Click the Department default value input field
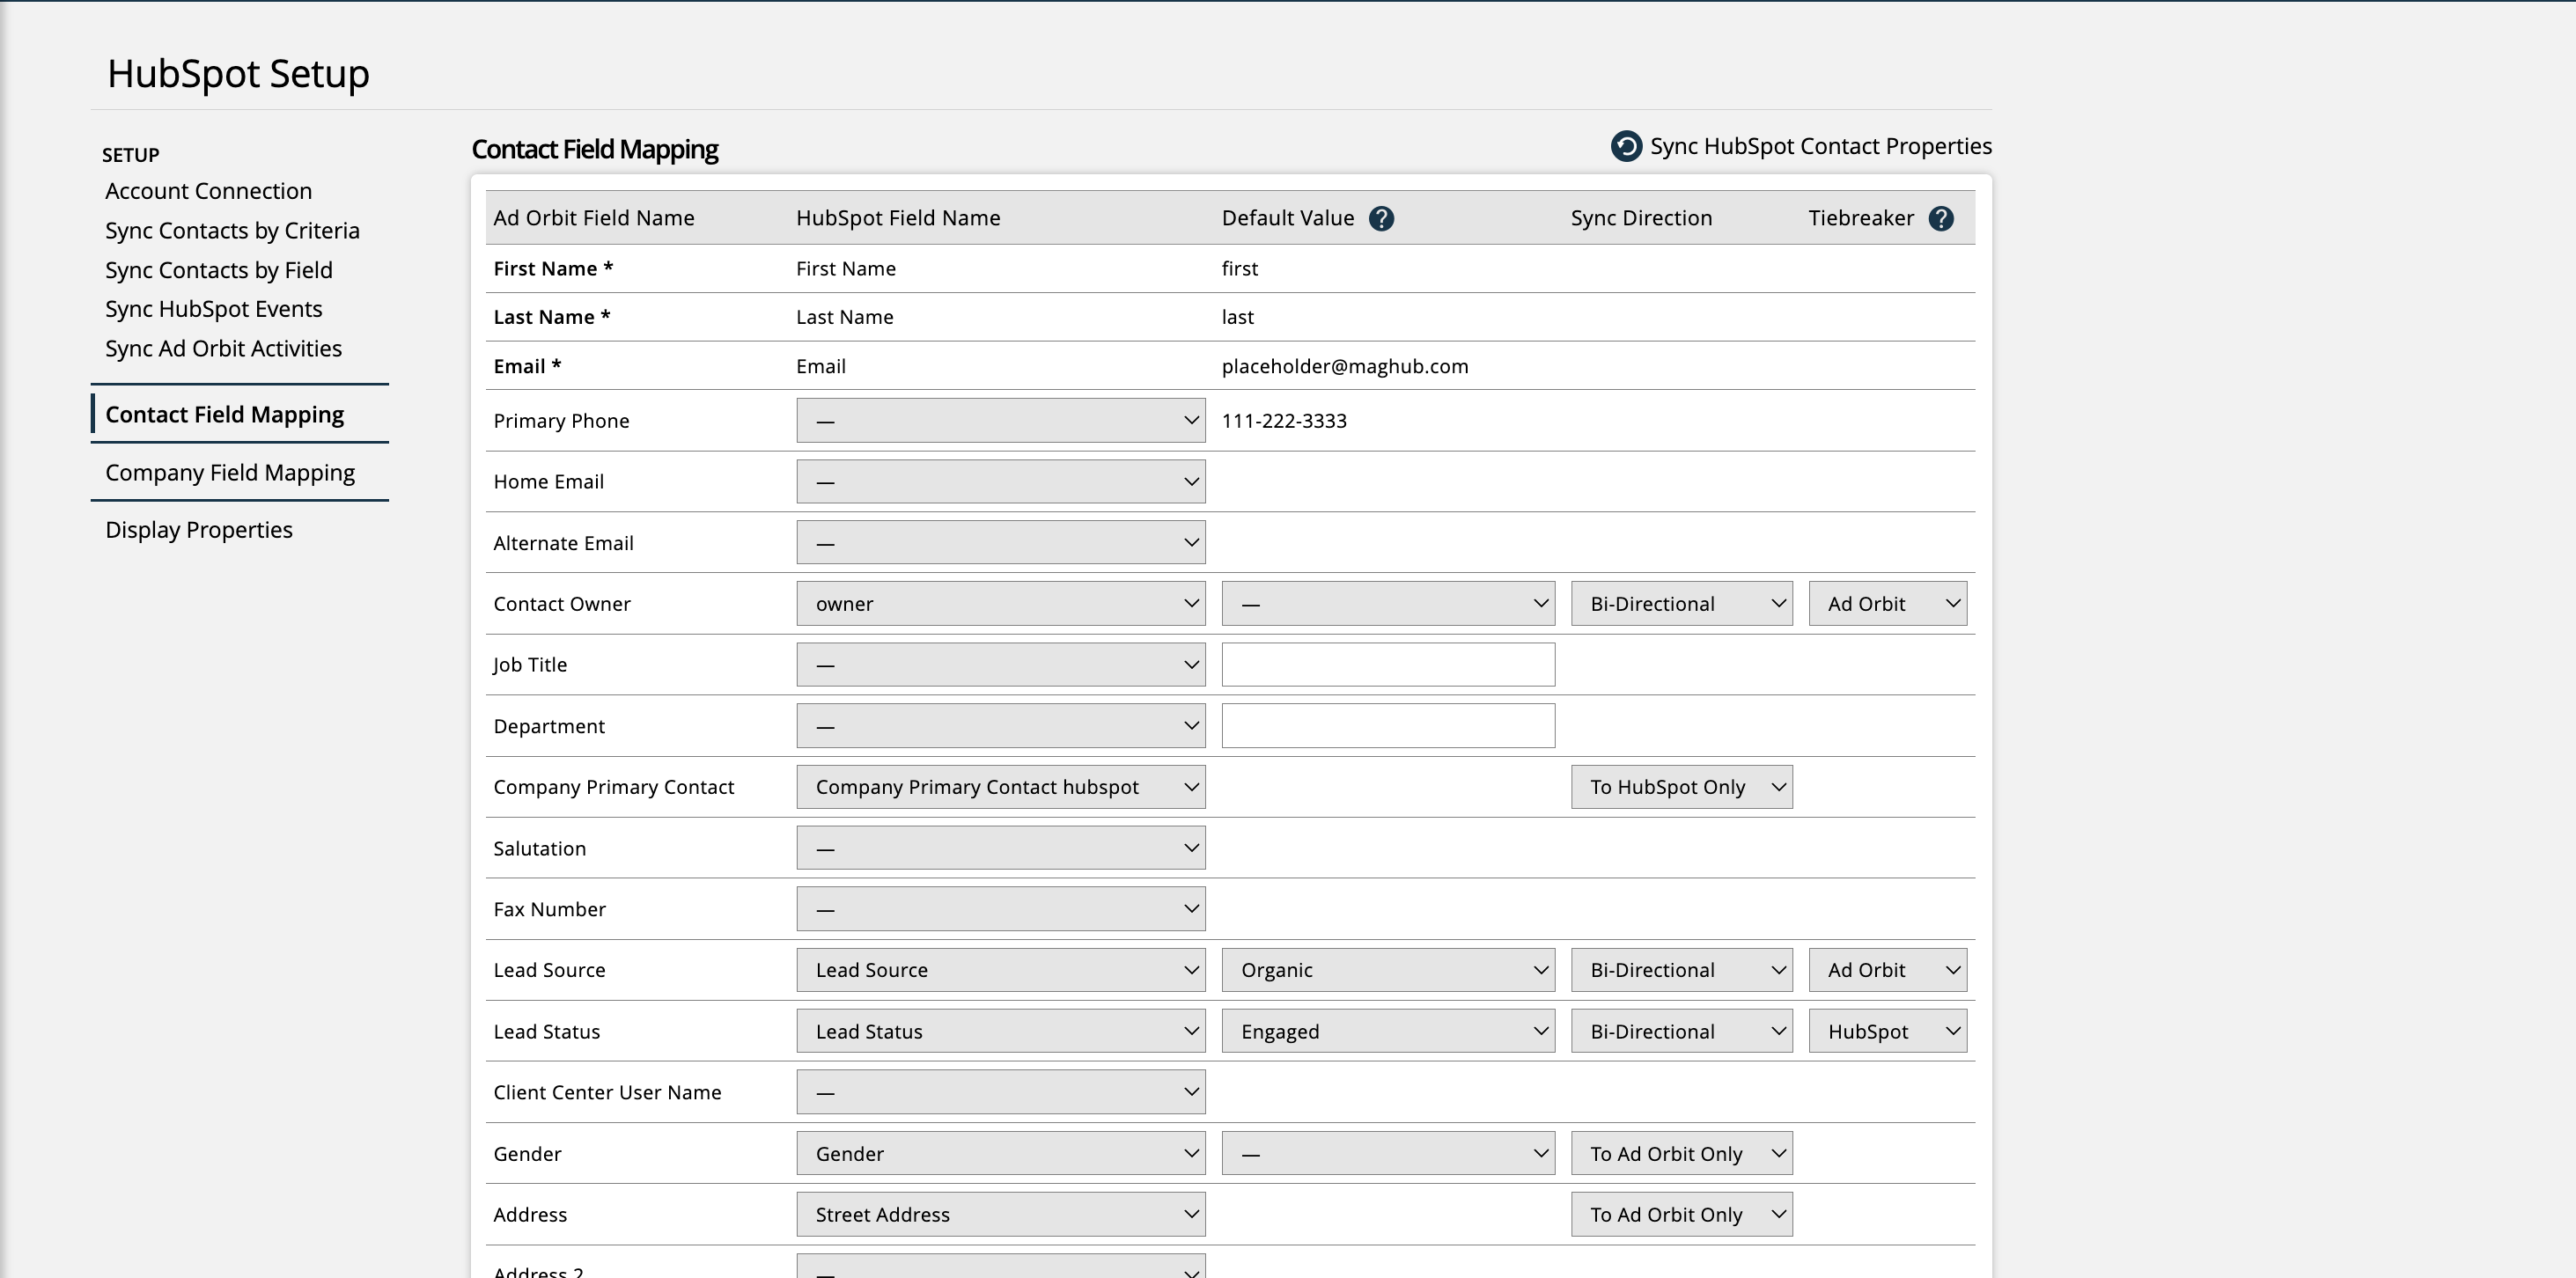 coord(1387,725)
